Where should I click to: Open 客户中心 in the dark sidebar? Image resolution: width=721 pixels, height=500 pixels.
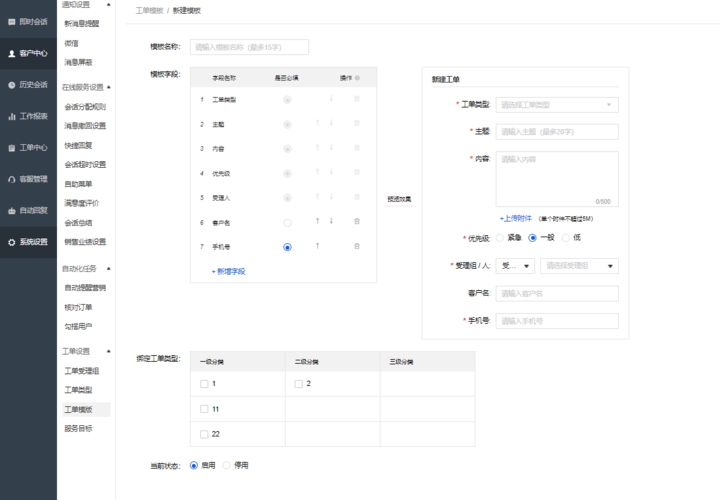[x=28, y=53]
